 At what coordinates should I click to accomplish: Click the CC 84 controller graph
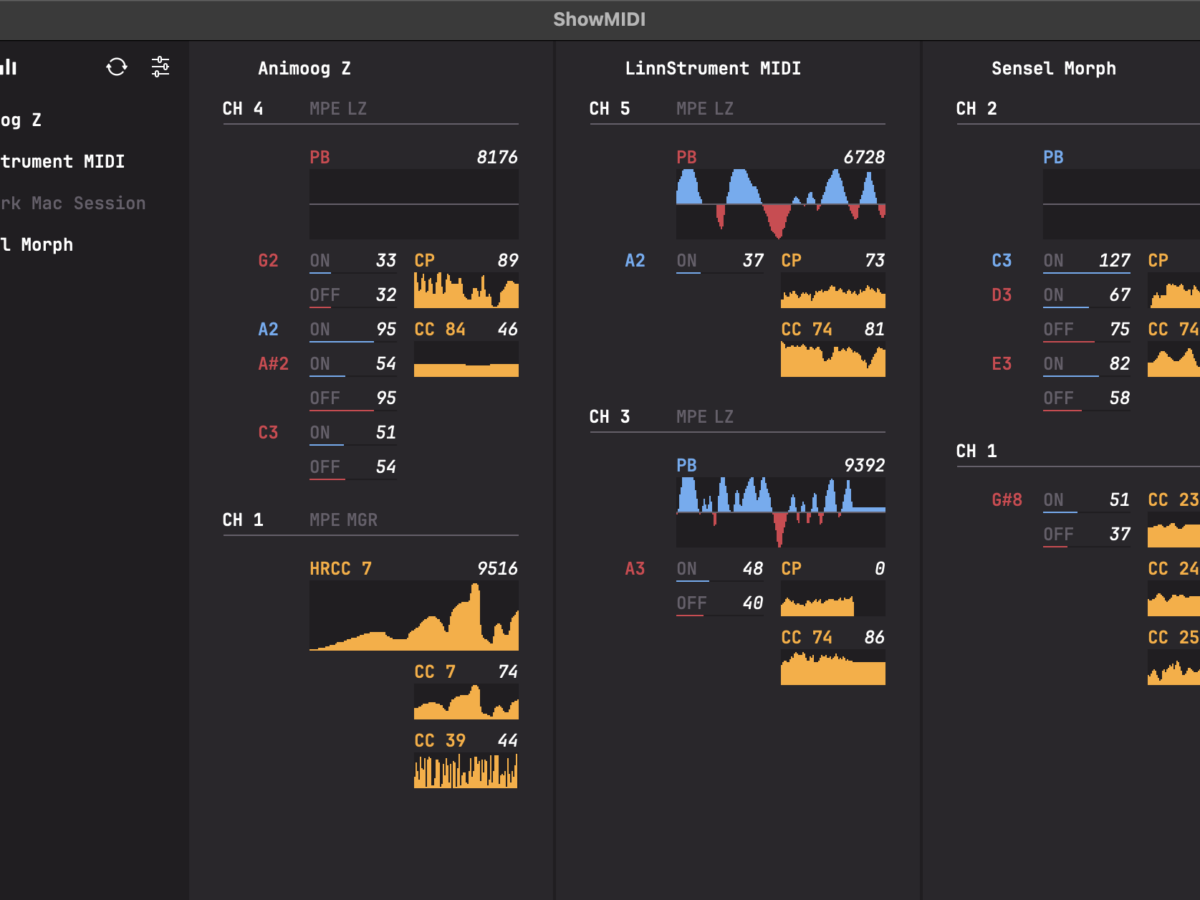[x=466, y=359]
